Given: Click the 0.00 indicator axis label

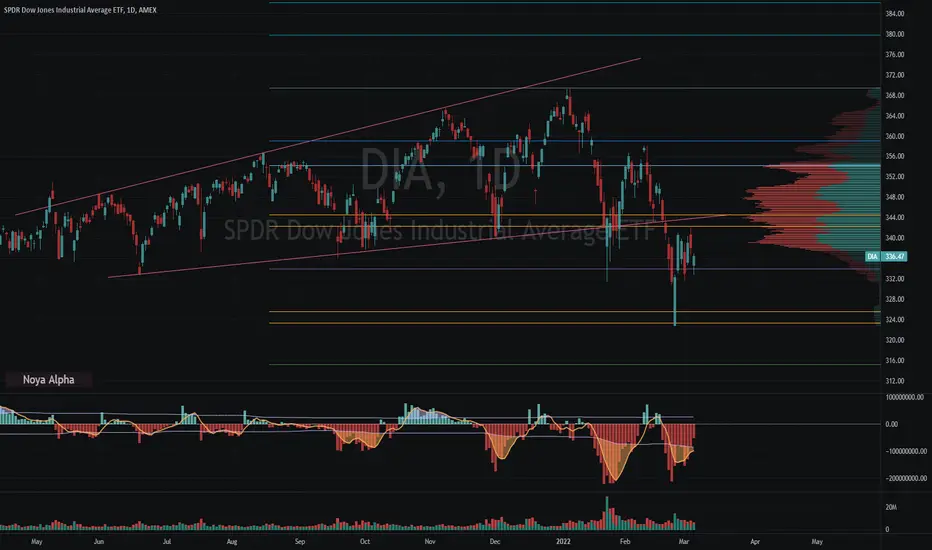Looking at the screenshot, I should (x=892, y=424).
